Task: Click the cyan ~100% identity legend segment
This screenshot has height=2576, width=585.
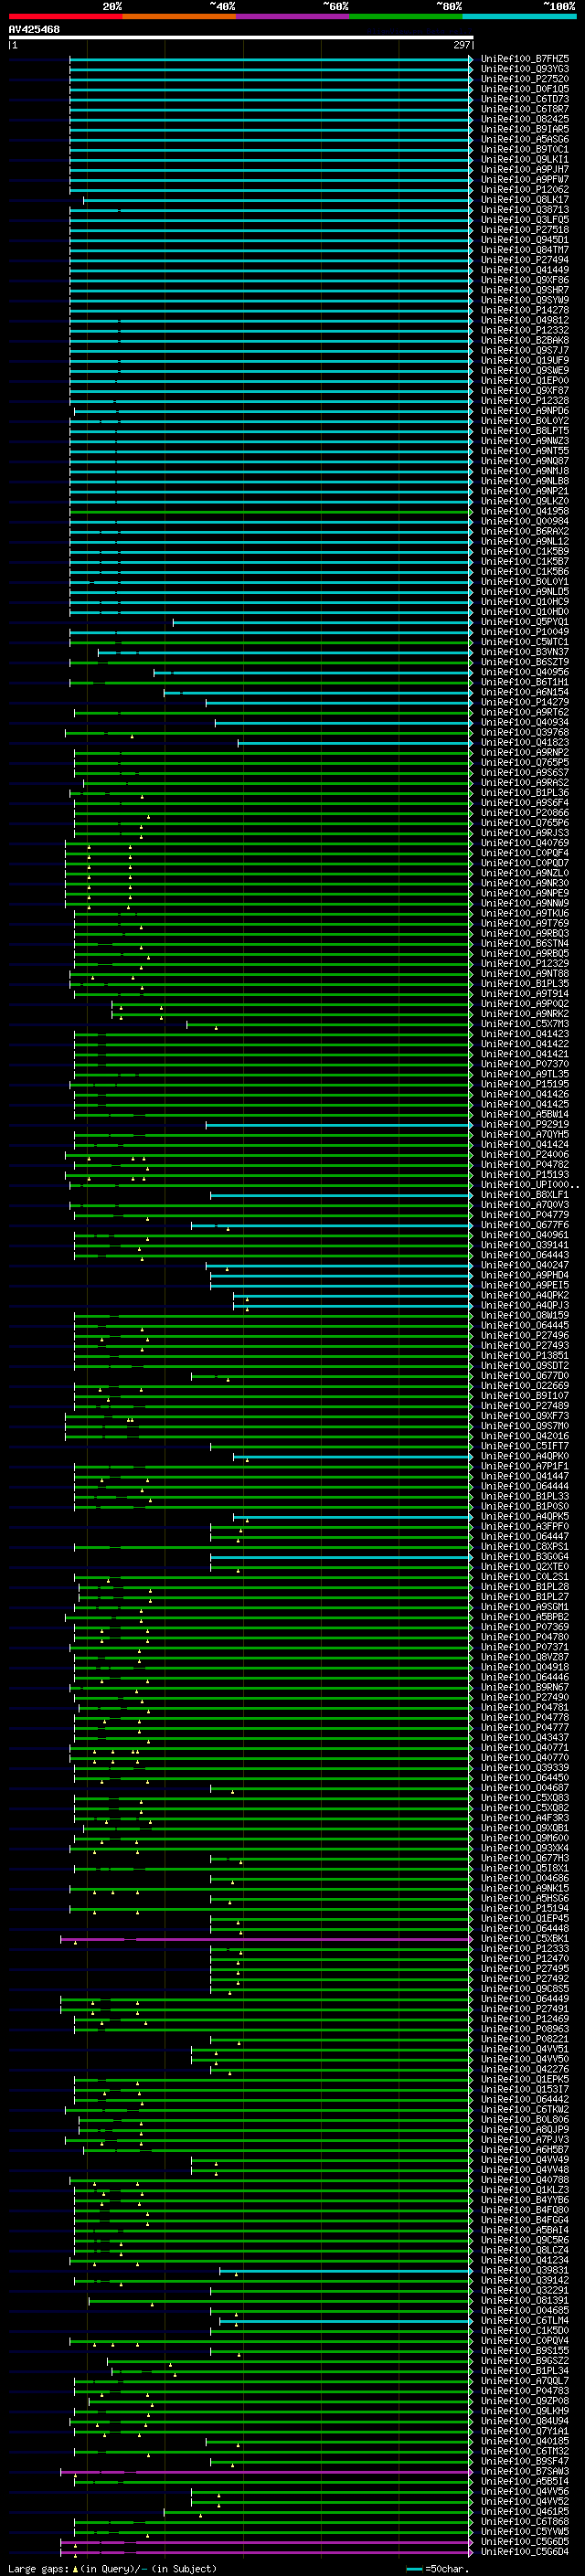Action: tap(519, 17)
